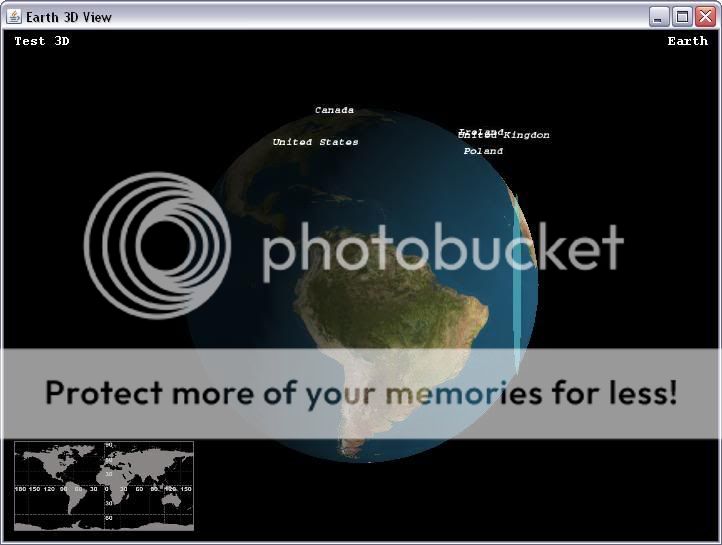Image resolution: width=722 pixels, height=545 pixels.
Task: Maximize the Earth 3D View window
Action: 683,16
